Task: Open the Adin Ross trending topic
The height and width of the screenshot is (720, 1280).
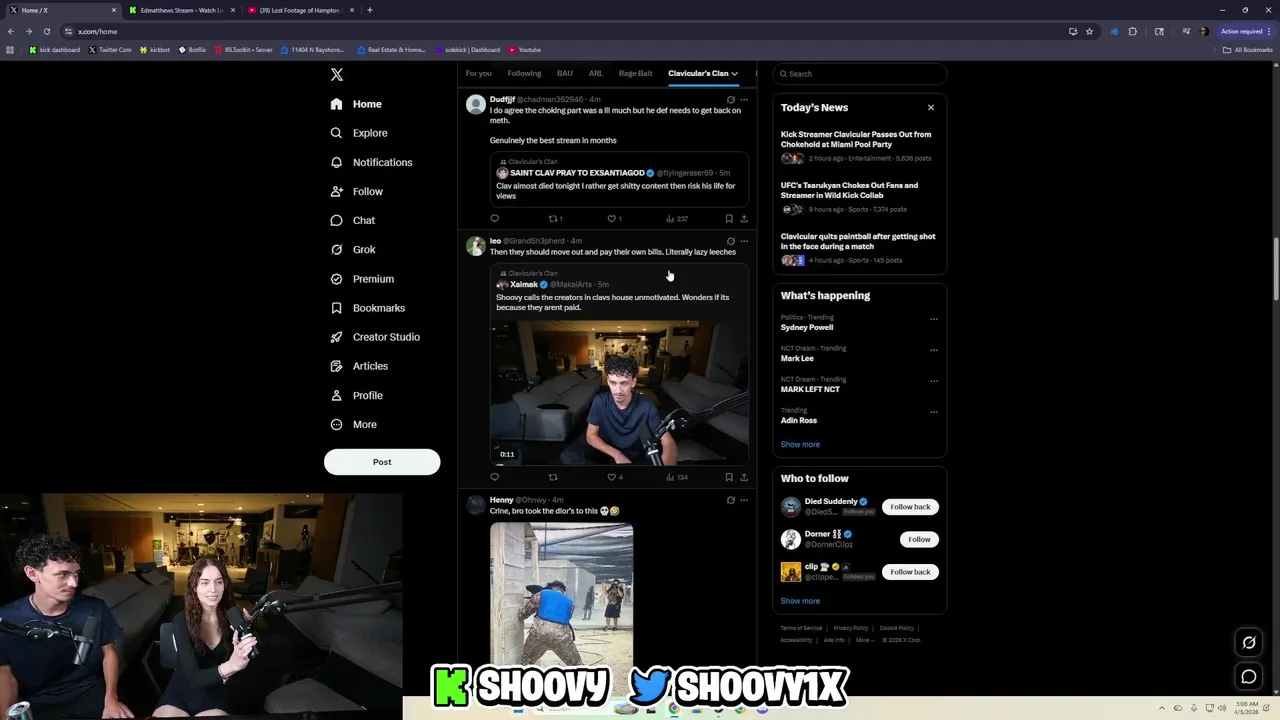Action: (x=799, y=420)
